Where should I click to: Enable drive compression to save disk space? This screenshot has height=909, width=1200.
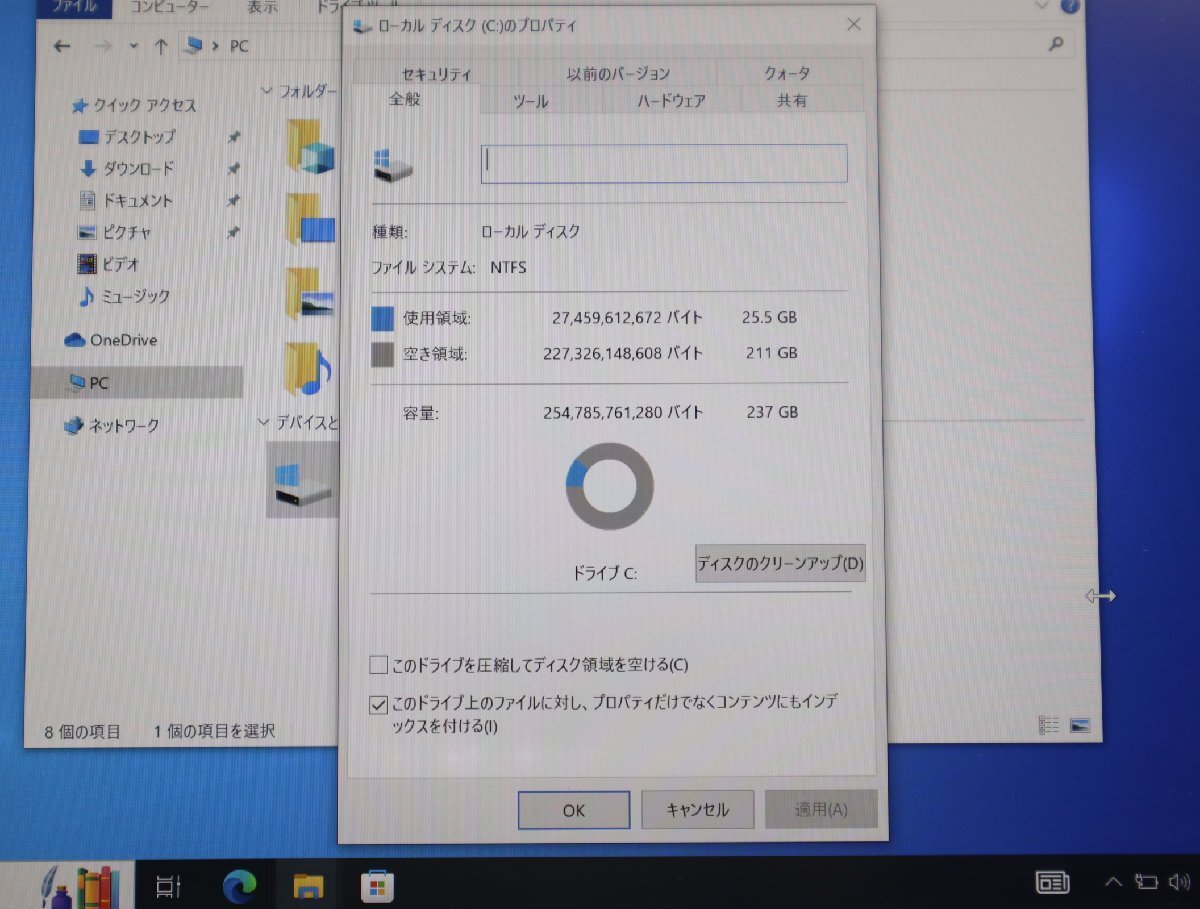click(379, 664)
